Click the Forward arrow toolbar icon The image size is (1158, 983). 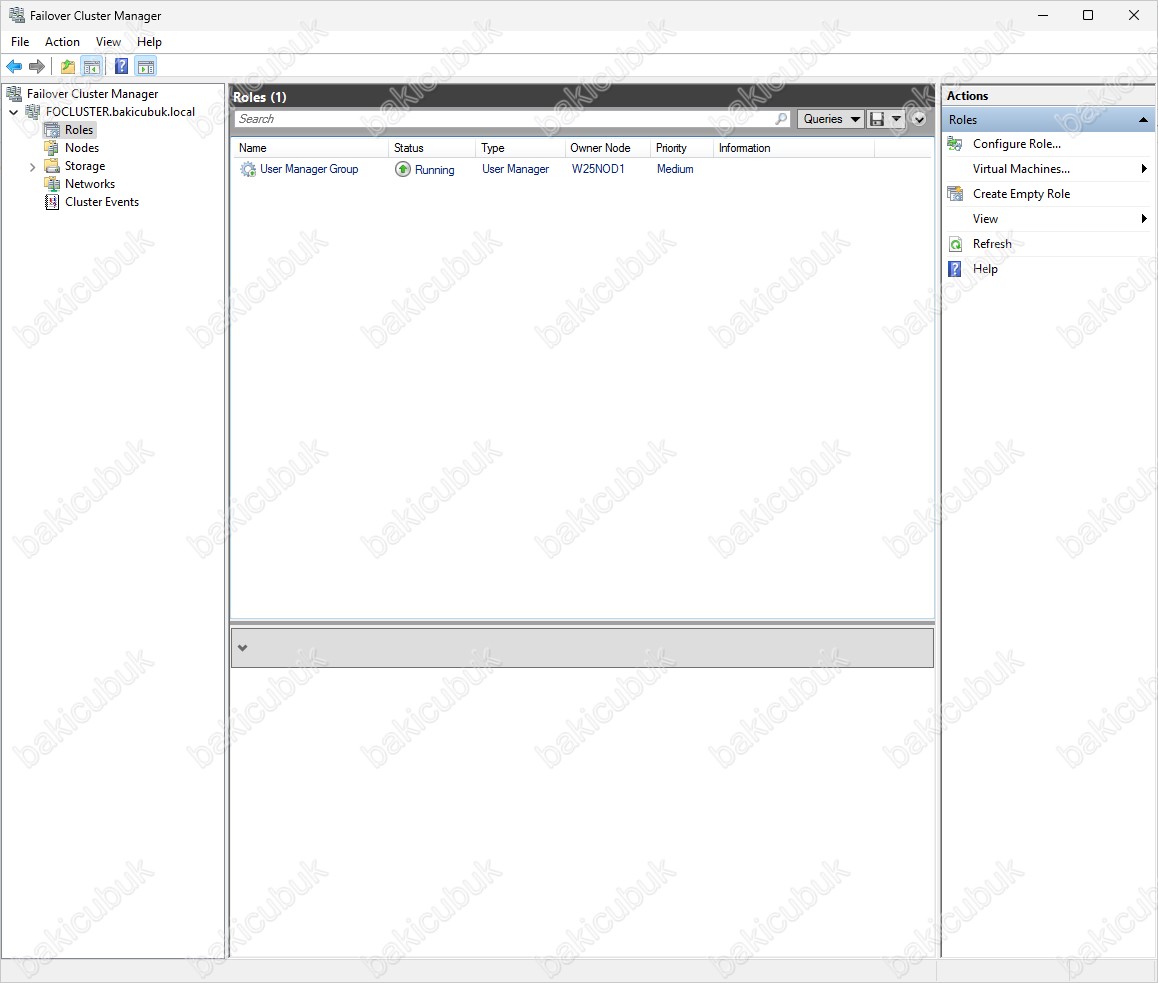click(x=36, y=66)
